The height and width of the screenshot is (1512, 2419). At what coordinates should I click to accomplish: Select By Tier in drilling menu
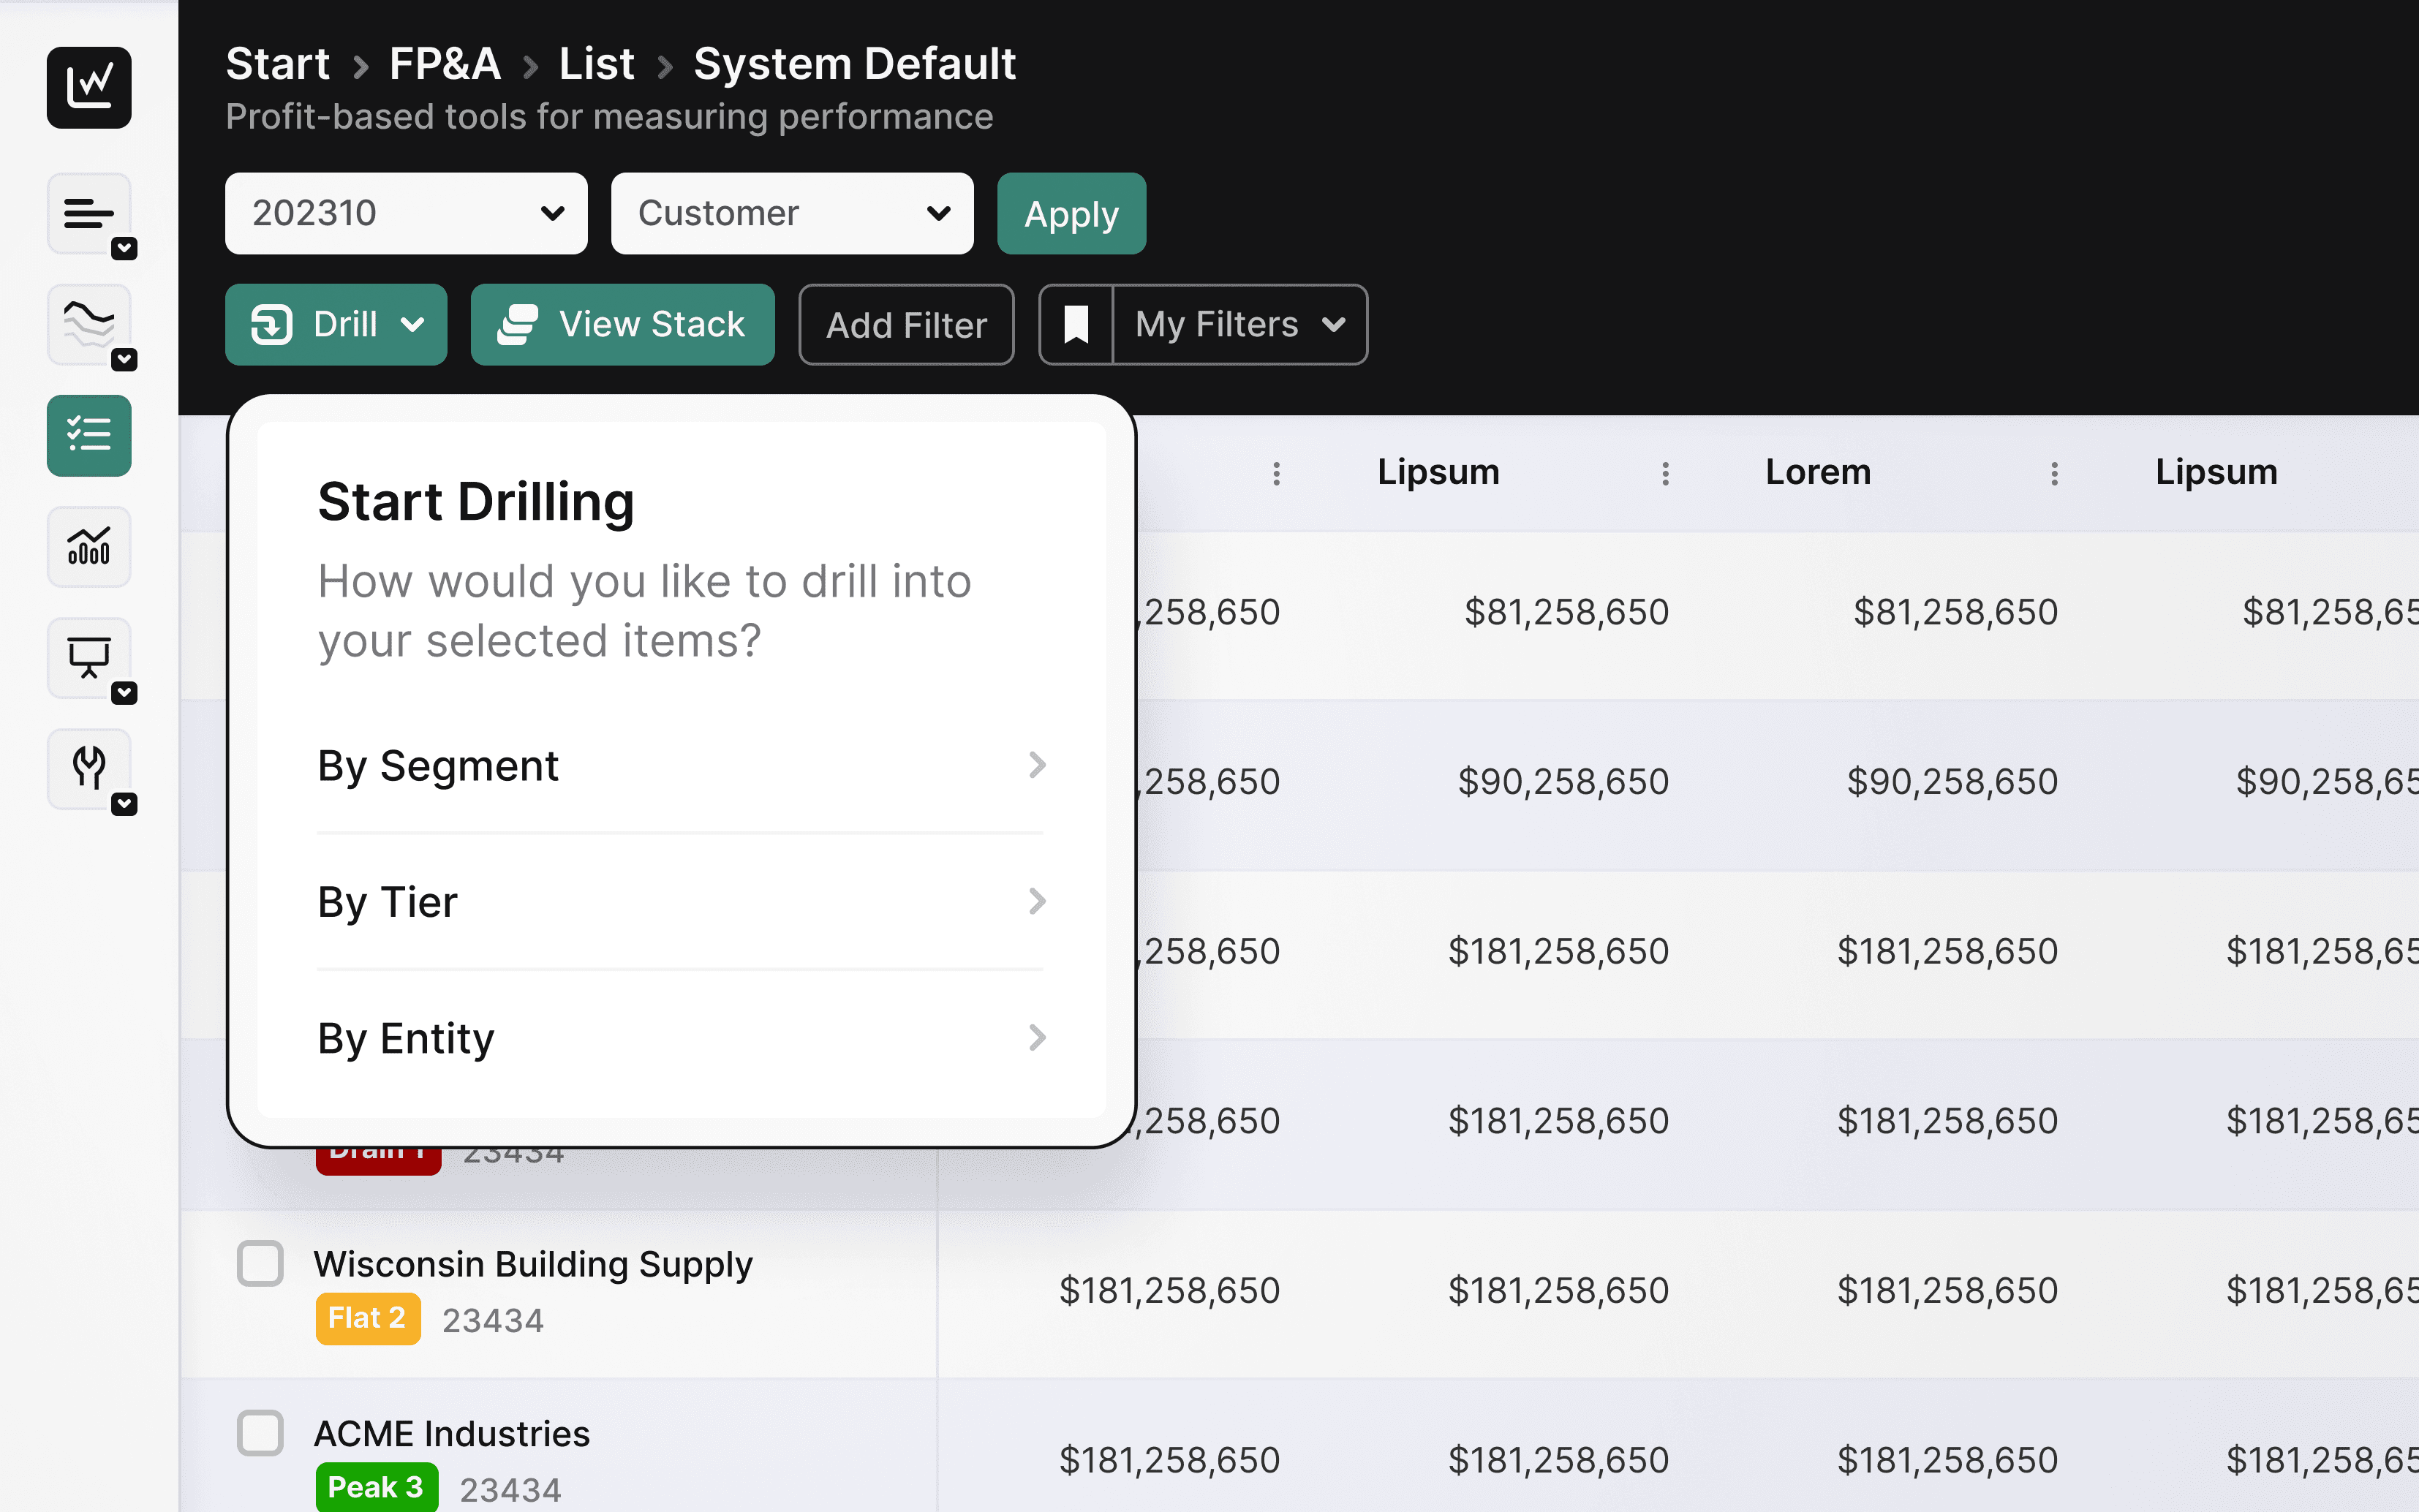[x=680, y=902]
